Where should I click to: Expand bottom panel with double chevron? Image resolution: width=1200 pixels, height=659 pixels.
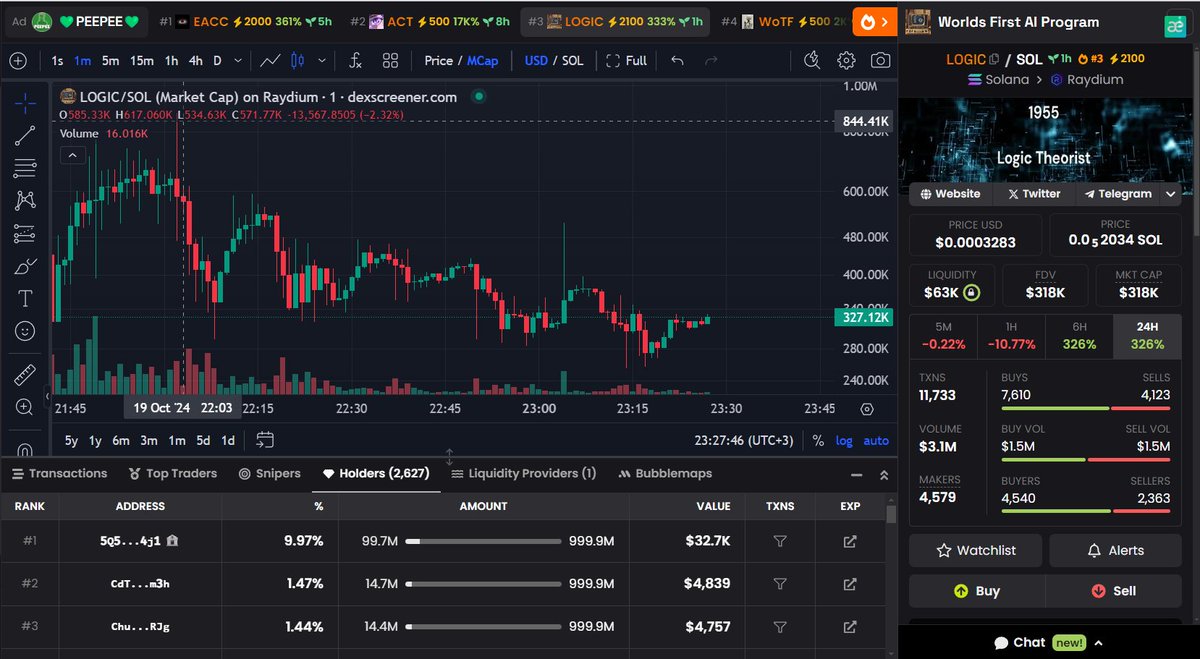[x=884, y=475]
